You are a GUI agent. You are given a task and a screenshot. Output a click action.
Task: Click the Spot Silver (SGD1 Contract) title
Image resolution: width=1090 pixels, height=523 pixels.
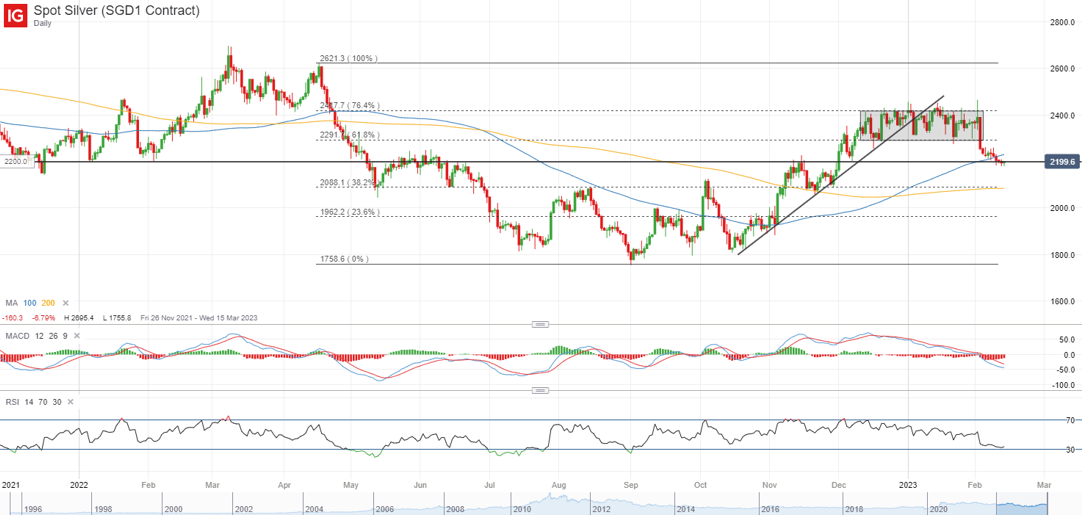coord(116,10)
